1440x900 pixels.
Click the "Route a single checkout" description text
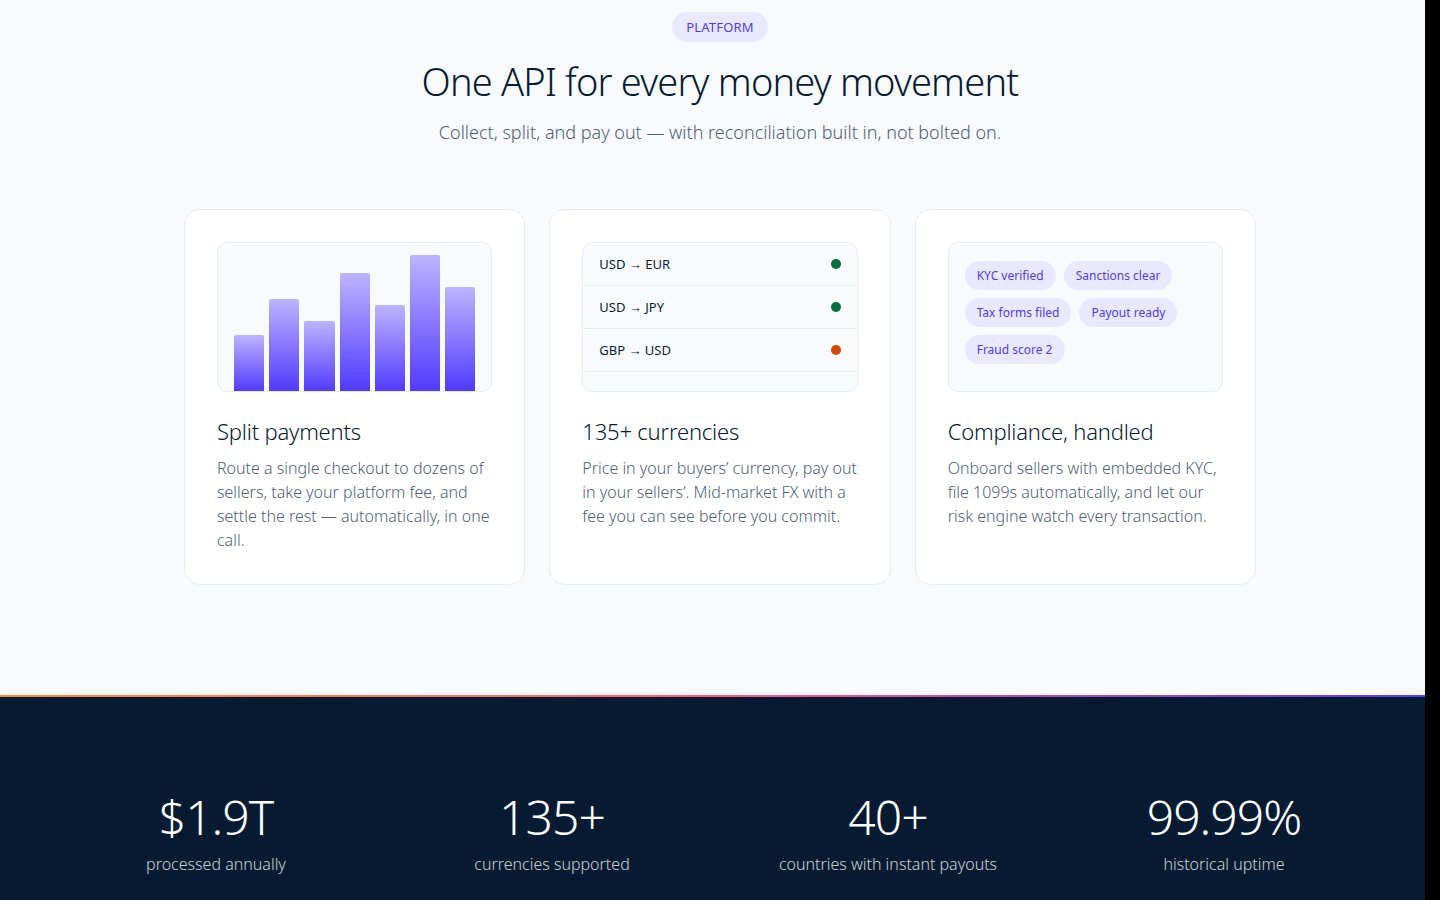tap(354, 504)
